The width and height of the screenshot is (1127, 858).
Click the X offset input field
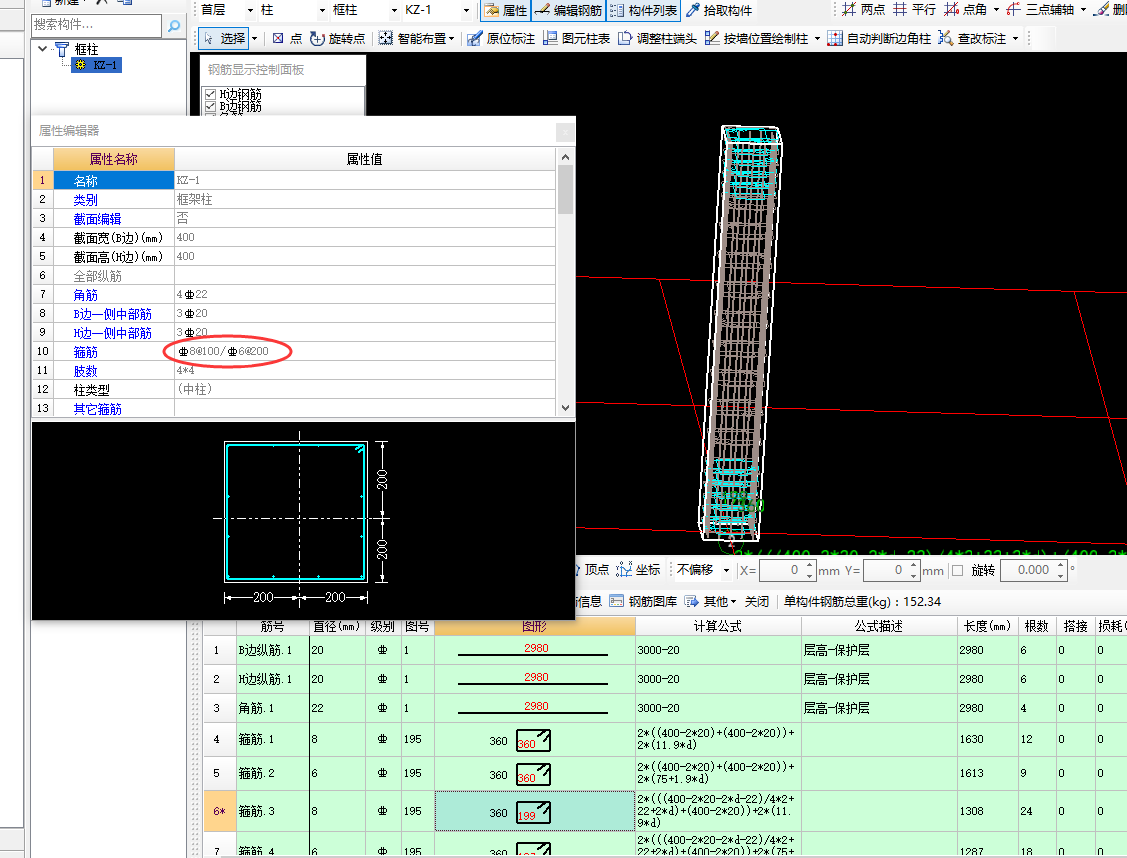point(782,571)
